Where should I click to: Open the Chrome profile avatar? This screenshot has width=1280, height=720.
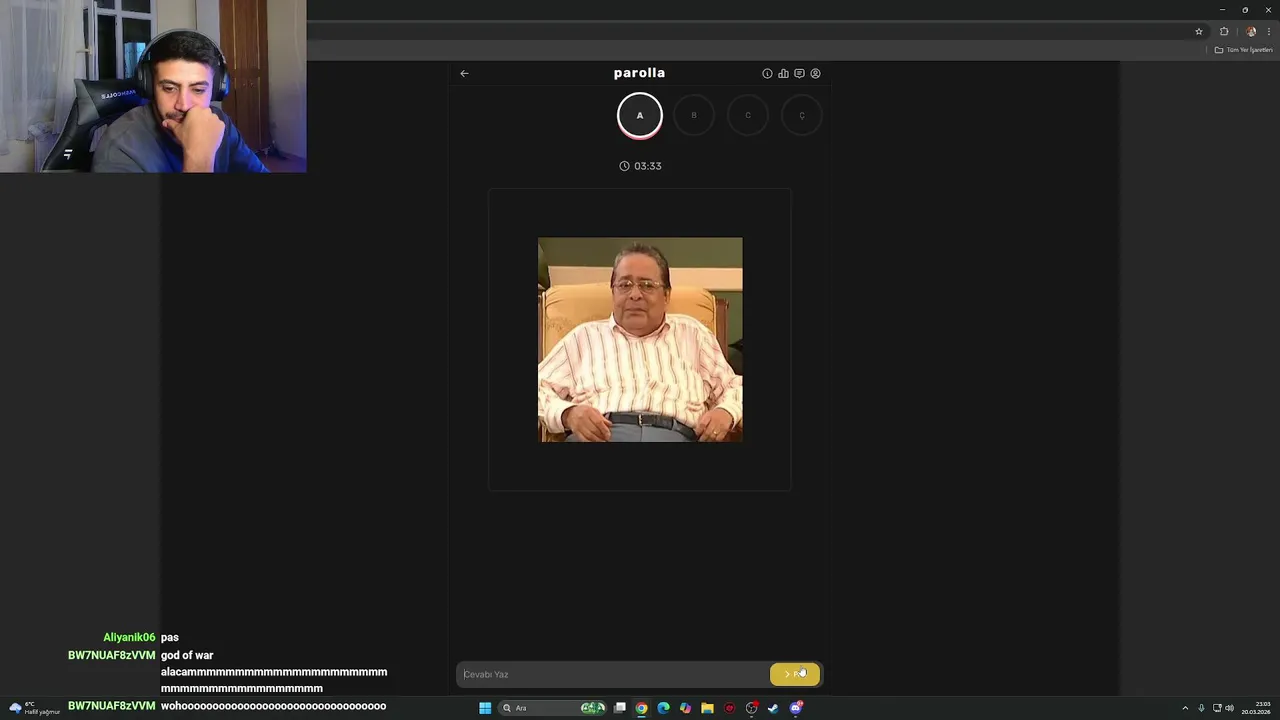1250,31
